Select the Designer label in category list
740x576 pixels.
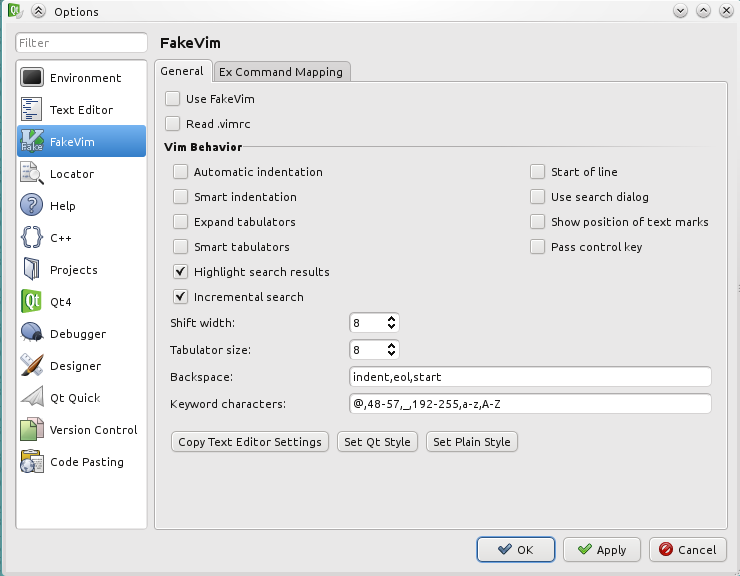[76, 366]
